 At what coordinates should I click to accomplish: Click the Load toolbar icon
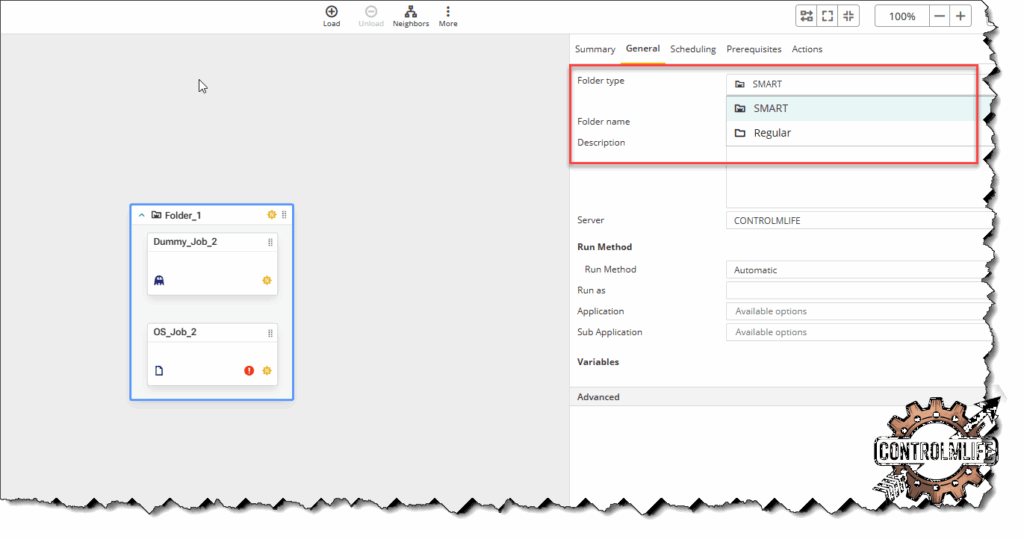(x=331, y=13)
